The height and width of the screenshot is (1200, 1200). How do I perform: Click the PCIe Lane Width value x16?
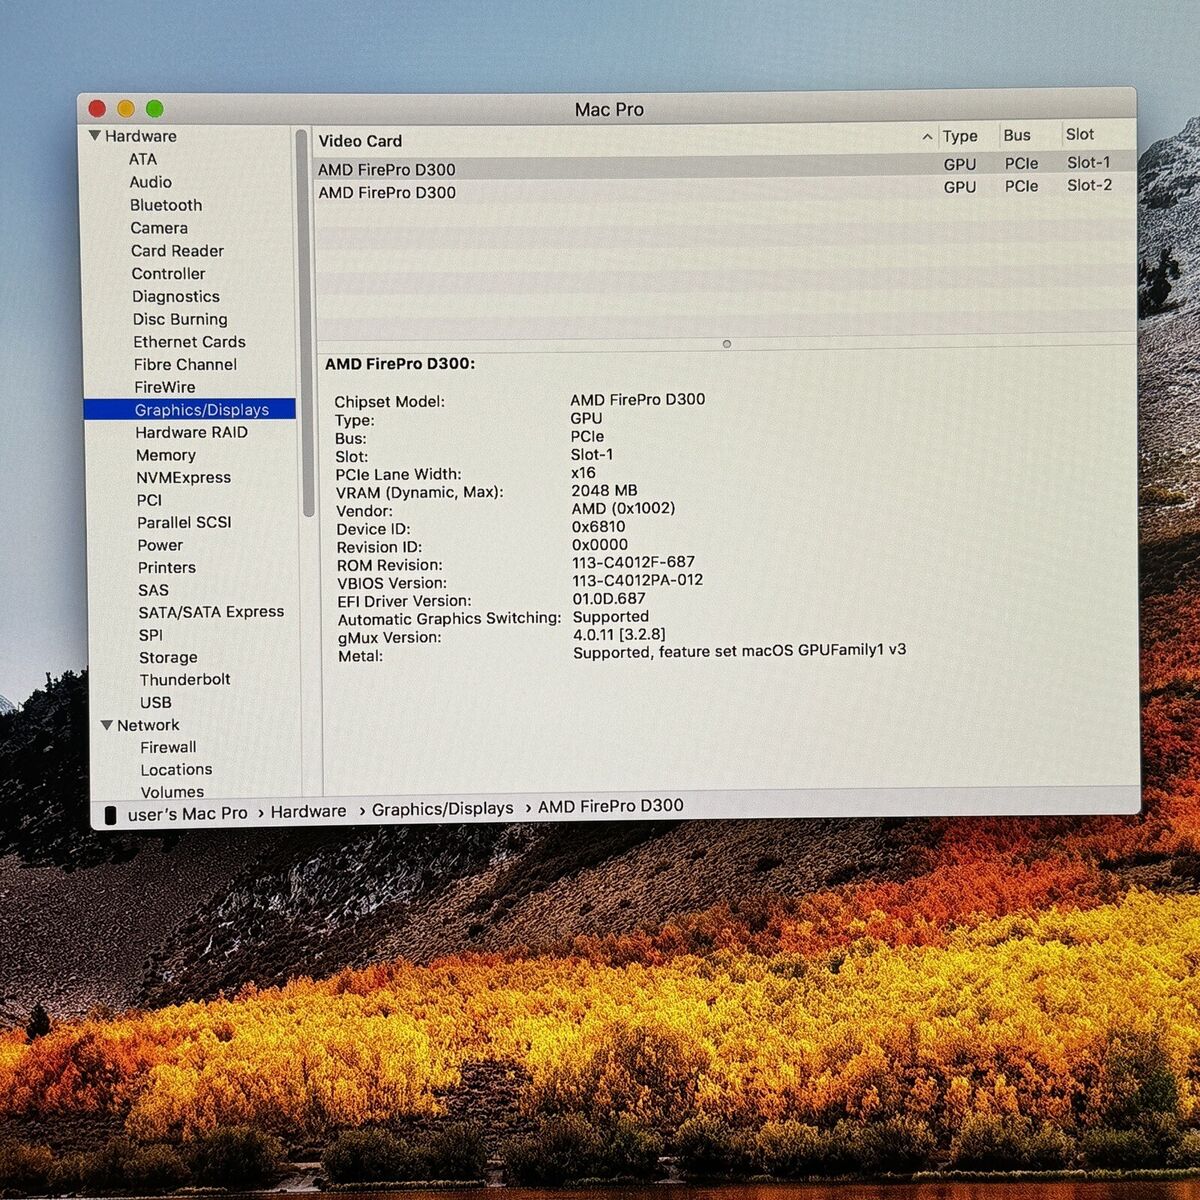point(583,472)
